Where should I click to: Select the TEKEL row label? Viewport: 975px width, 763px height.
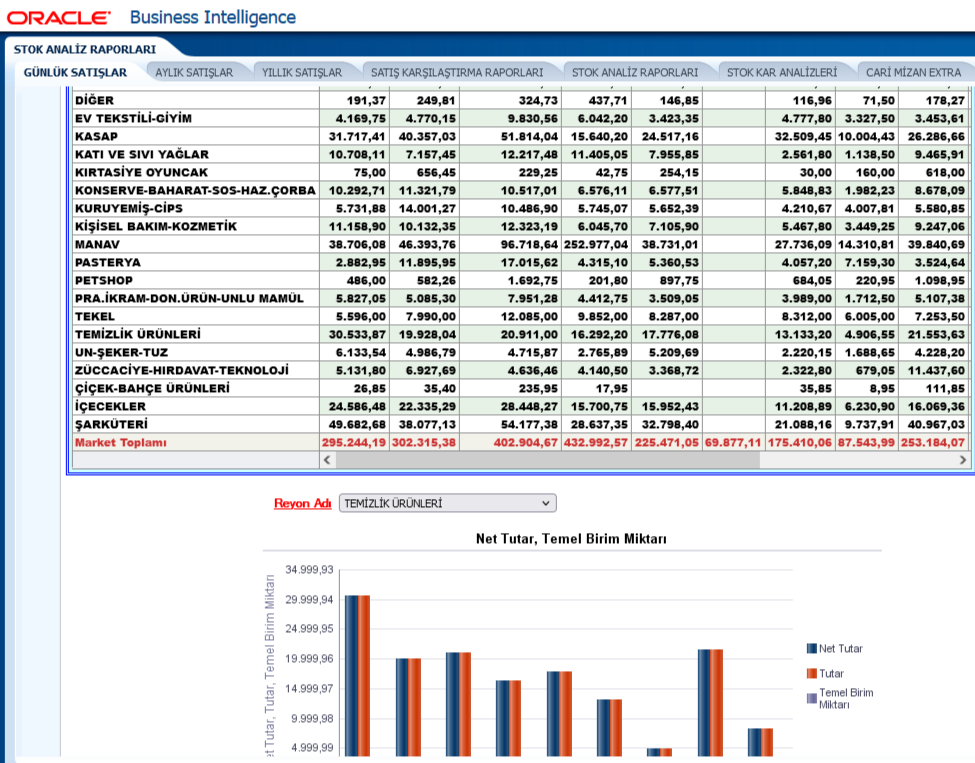95,317
